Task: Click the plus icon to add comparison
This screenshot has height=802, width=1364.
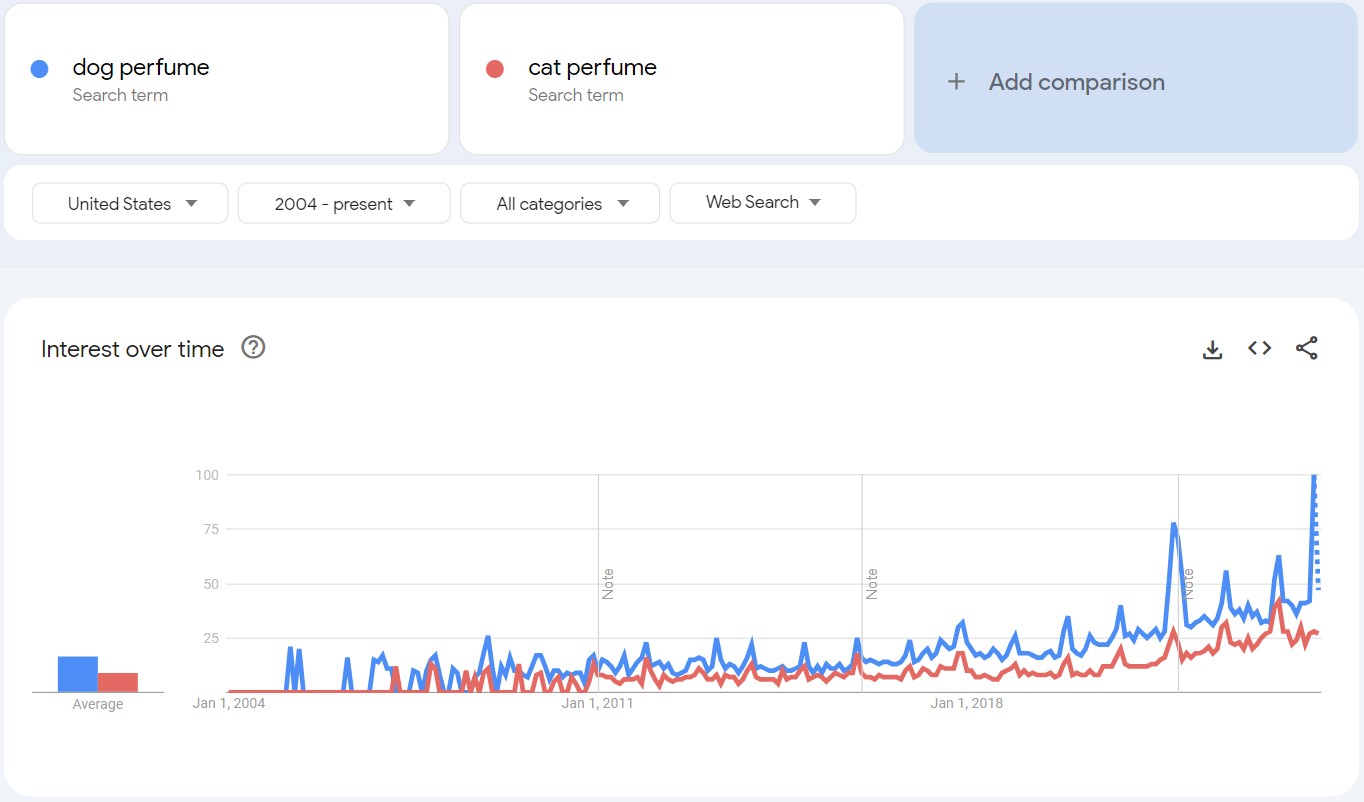Action: coord(957,81)
